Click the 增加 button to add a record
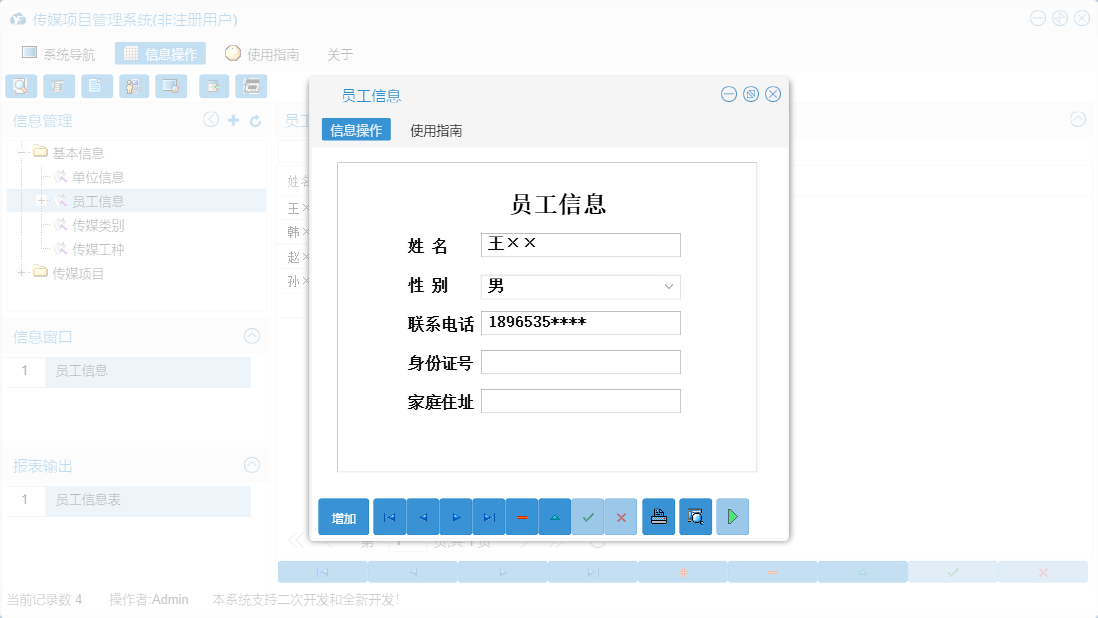The height and width of the screenshot is (618, 1098). pos(343,517)
